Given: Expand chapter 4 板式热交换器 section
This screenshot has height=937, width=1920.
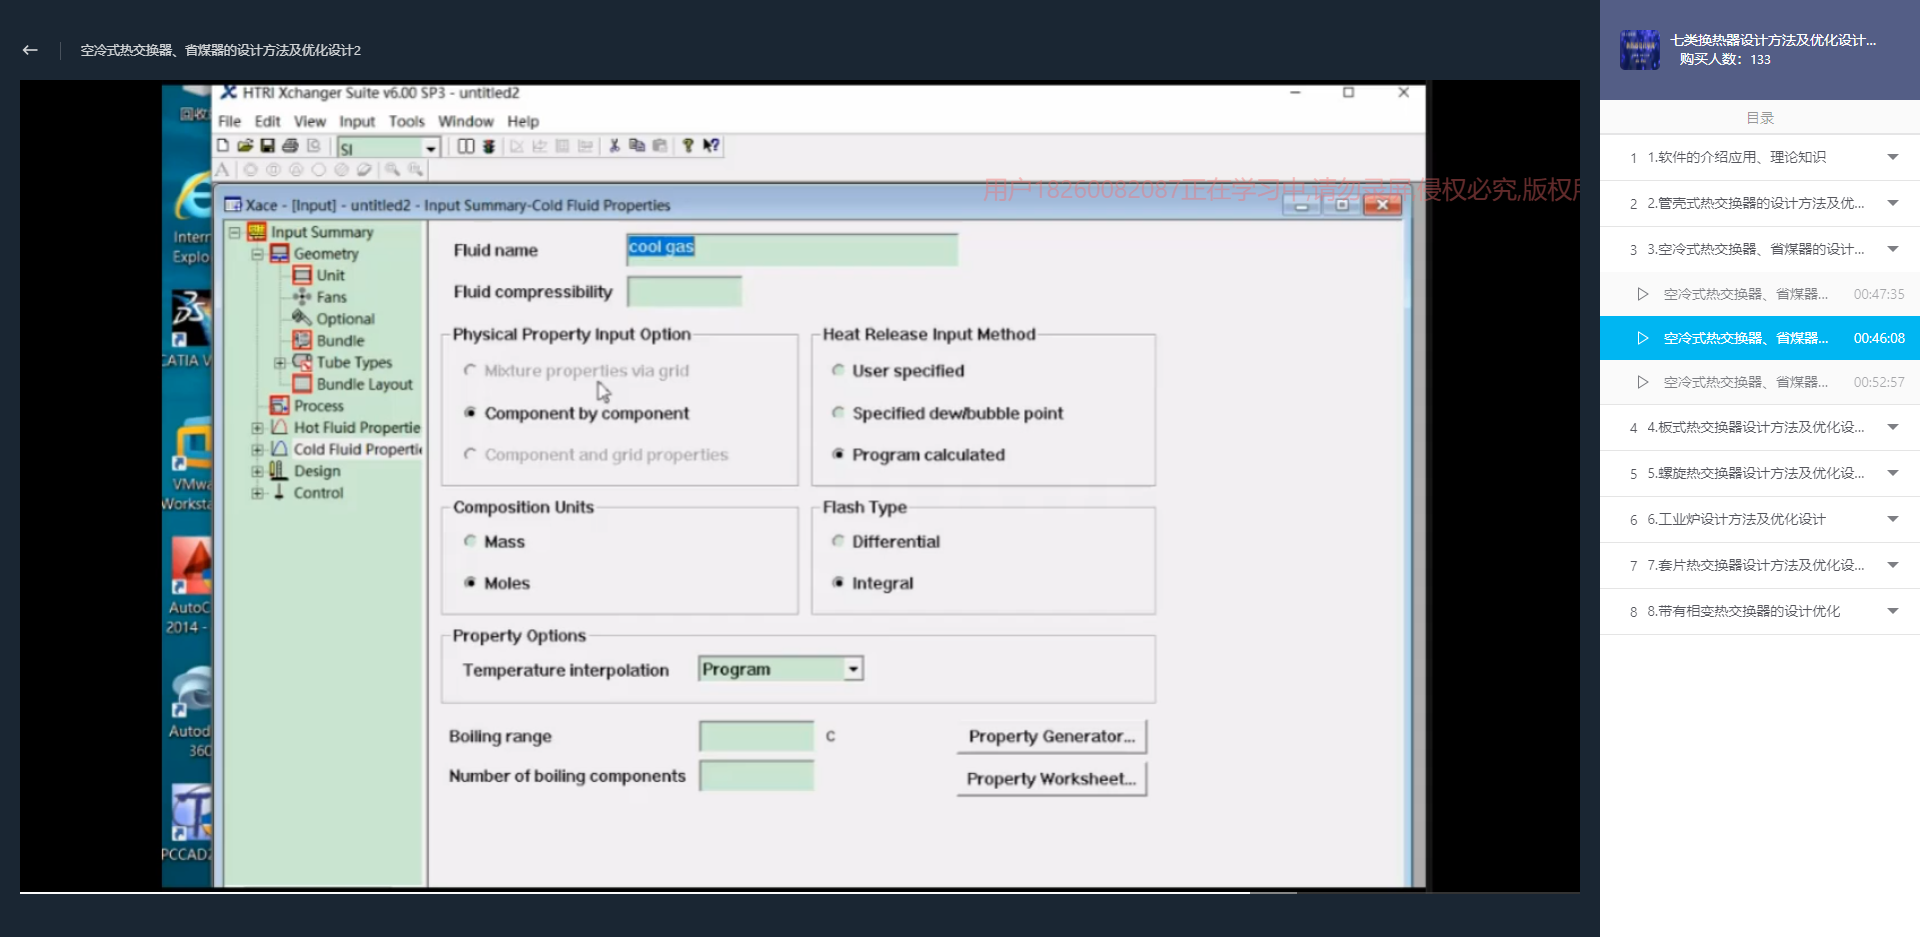Looking at the screenshot, I should [x=1893, y=427].
